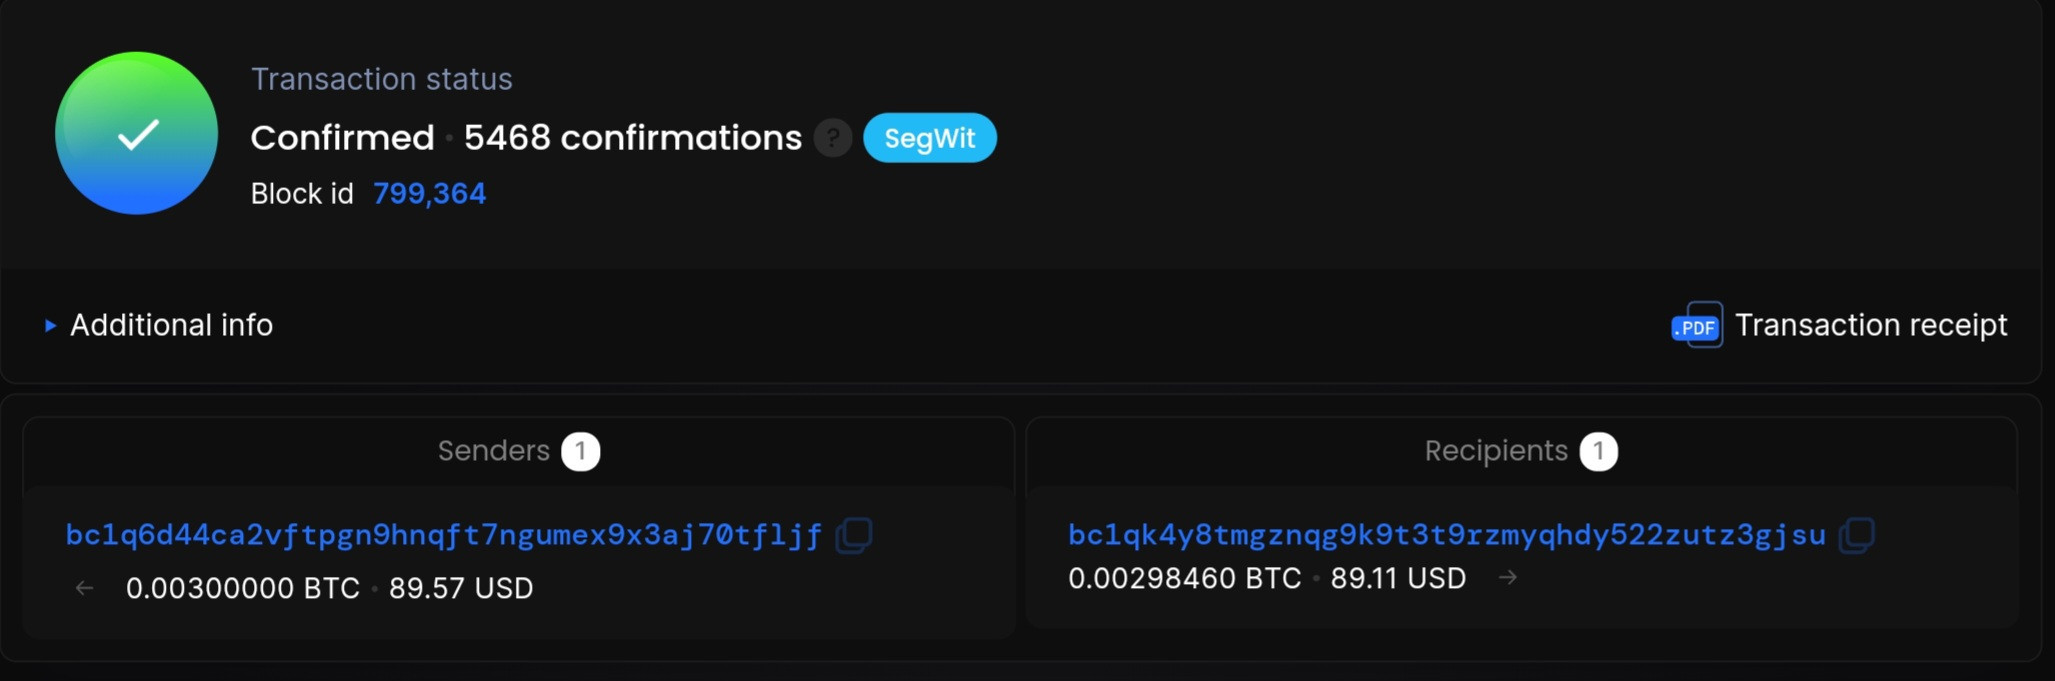Download the Transaction receipt

[x=1871, y=325]
